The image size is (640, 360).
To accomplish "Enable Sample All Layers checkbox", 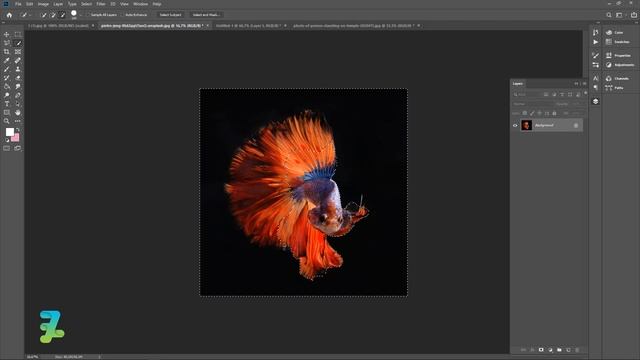I will click(88, 15).
